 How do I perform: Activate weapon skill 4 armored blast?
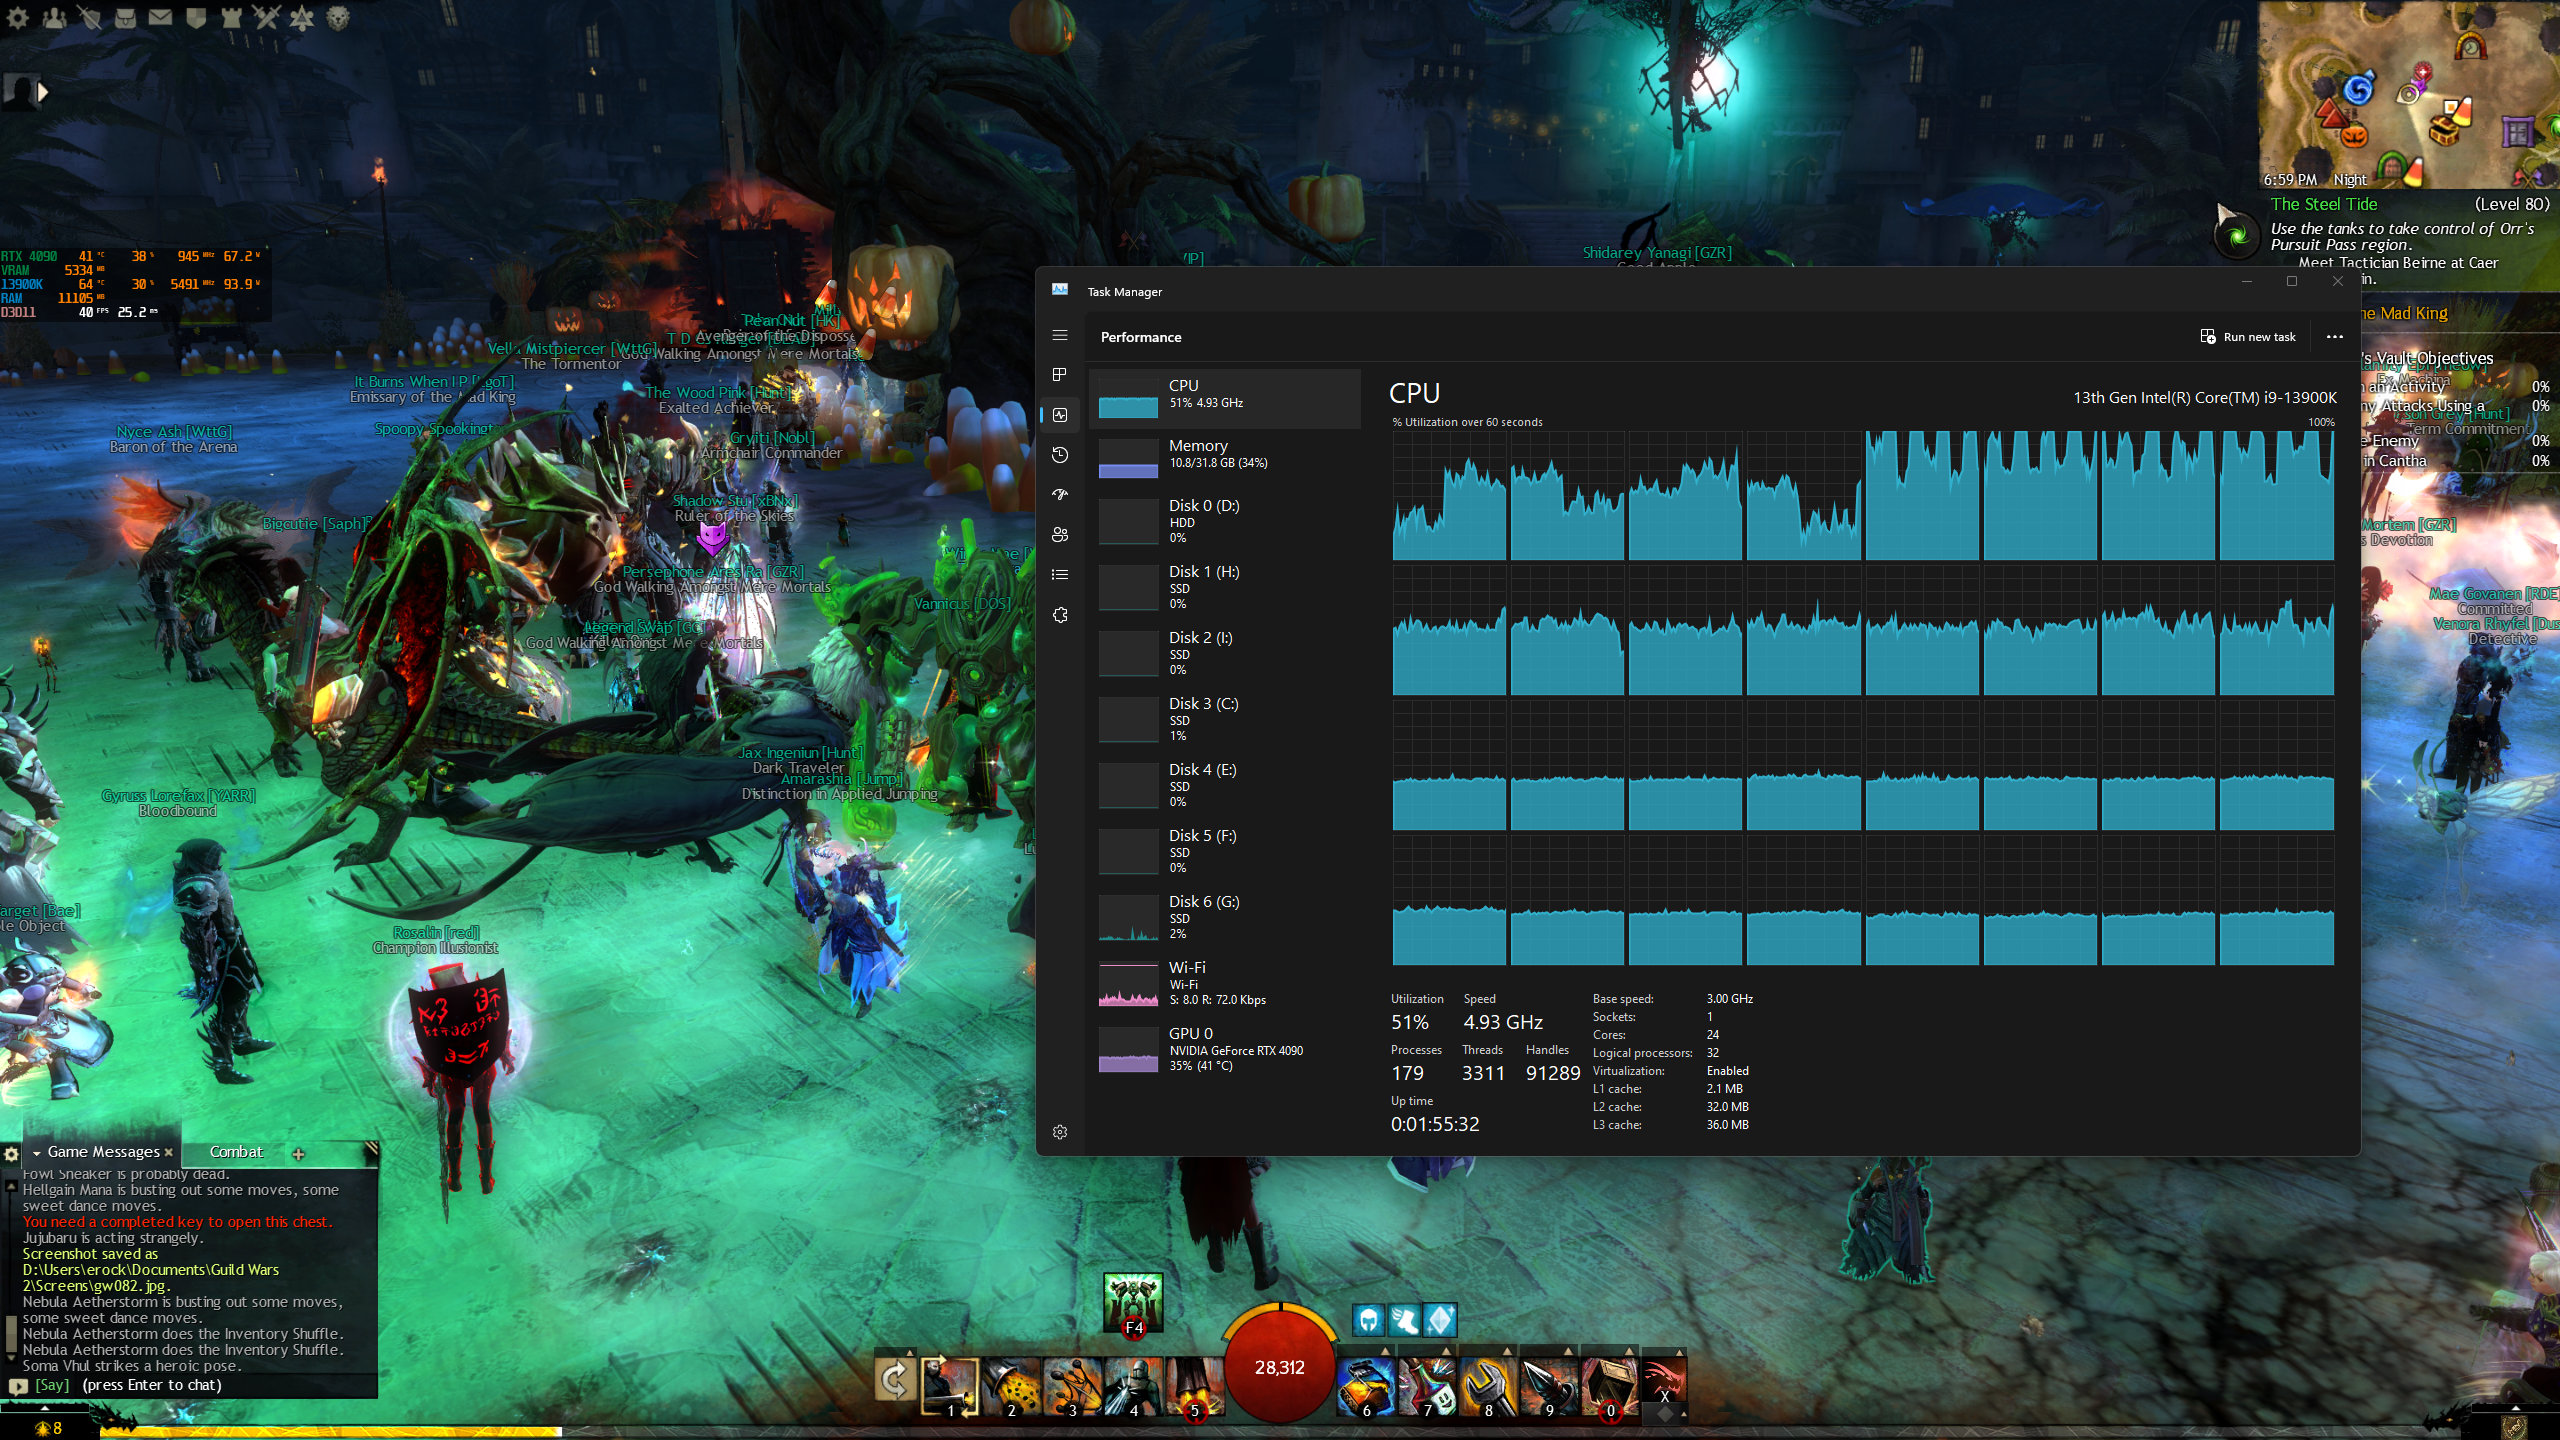(1132, 1386)
